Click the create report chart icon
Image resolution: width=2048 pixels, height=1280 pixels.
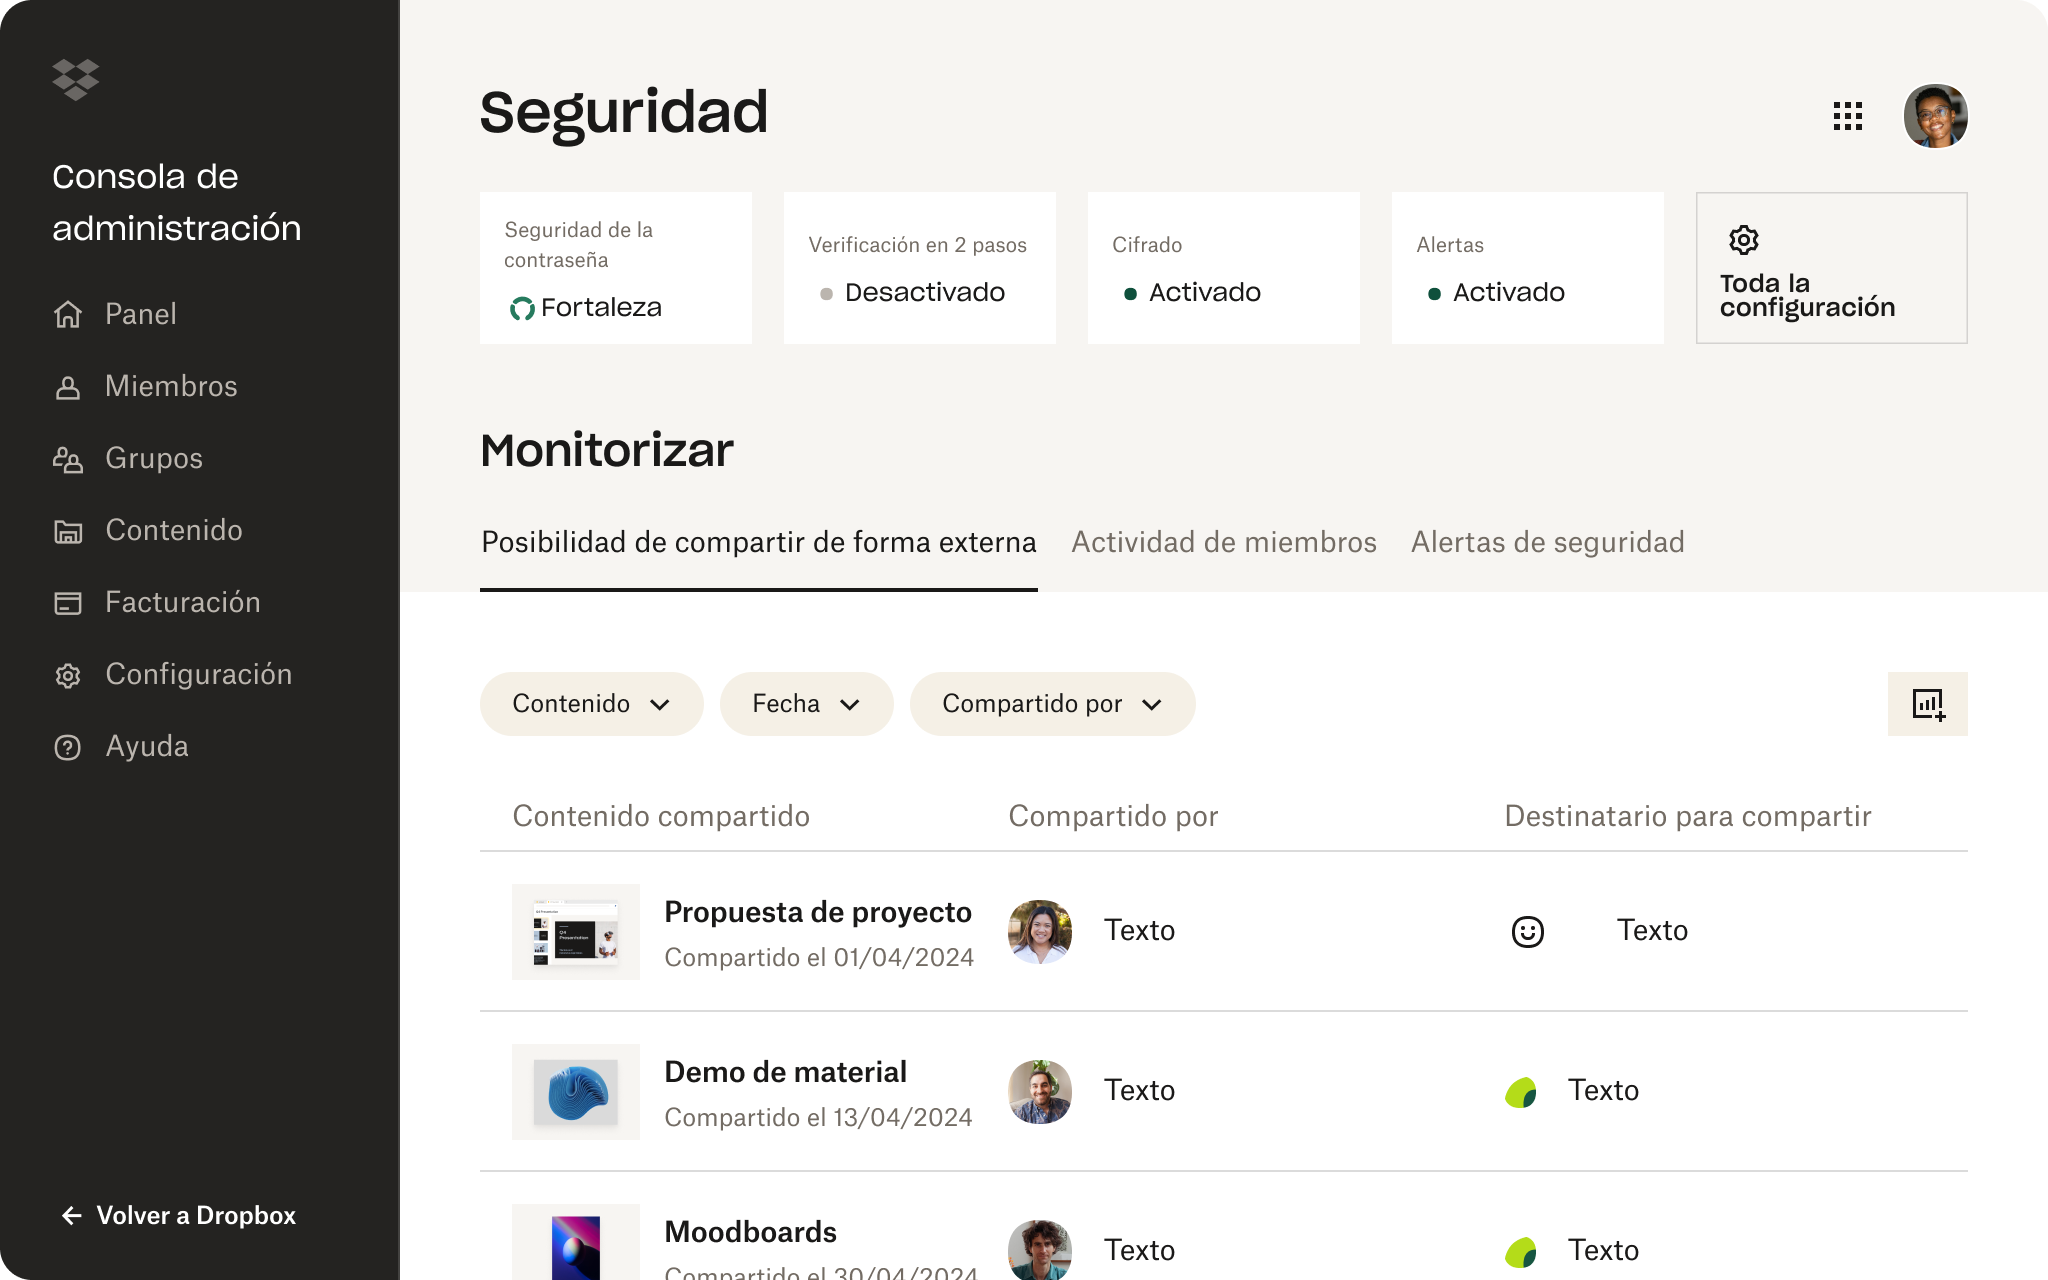(x=1928, y=704)
